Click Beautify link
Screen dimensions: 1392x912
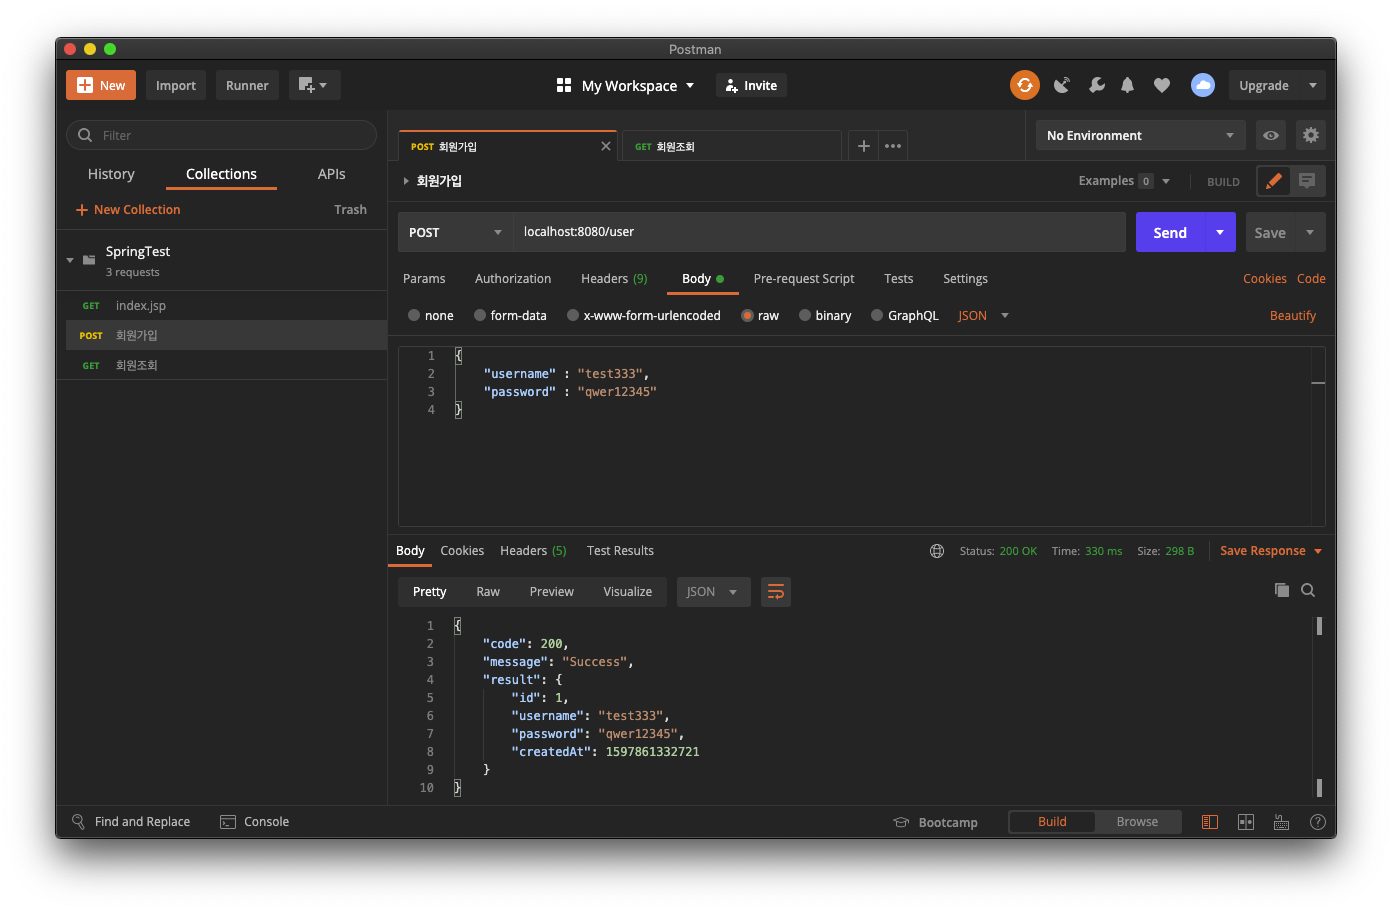1293,315
